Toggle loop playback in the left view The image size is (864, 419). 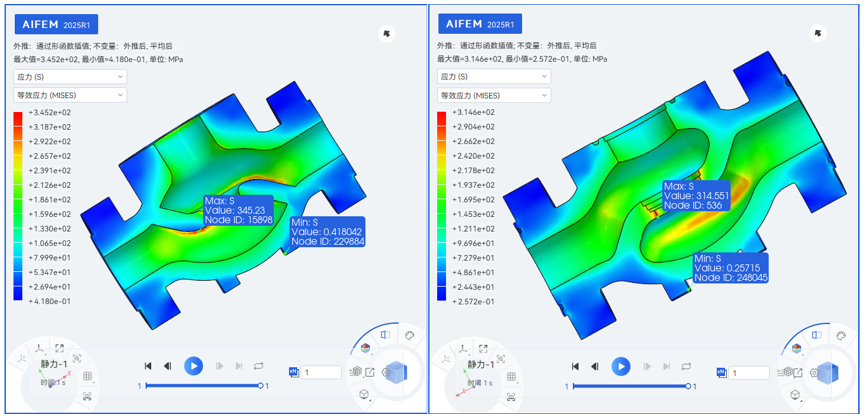(259, 366)
